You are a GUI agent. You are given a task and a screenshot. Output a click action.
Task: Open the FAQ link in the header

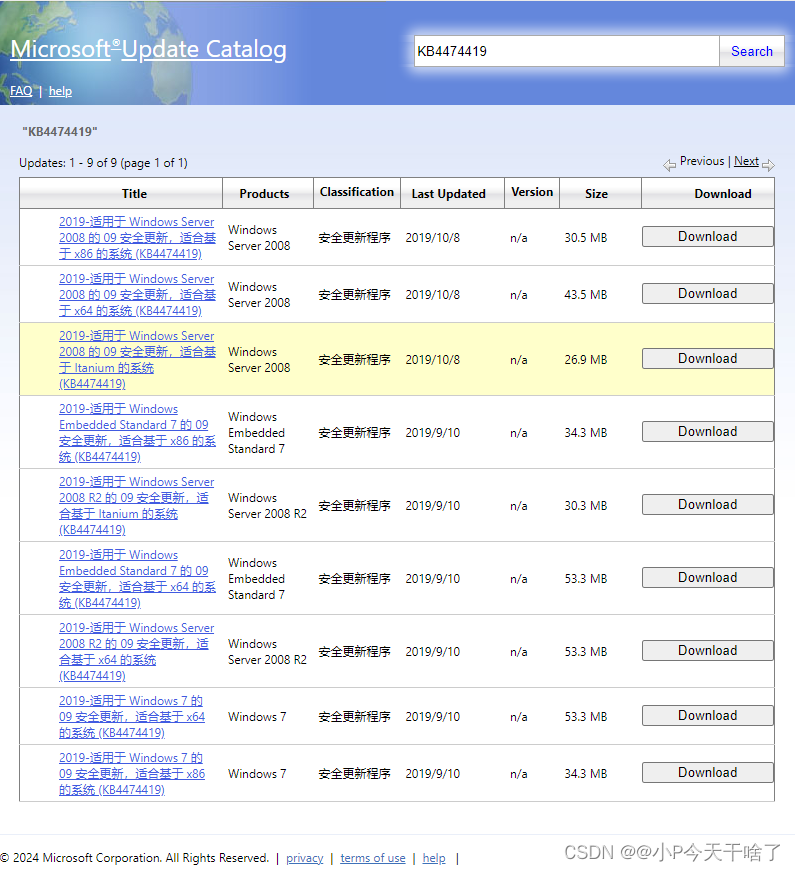(21, 91)
